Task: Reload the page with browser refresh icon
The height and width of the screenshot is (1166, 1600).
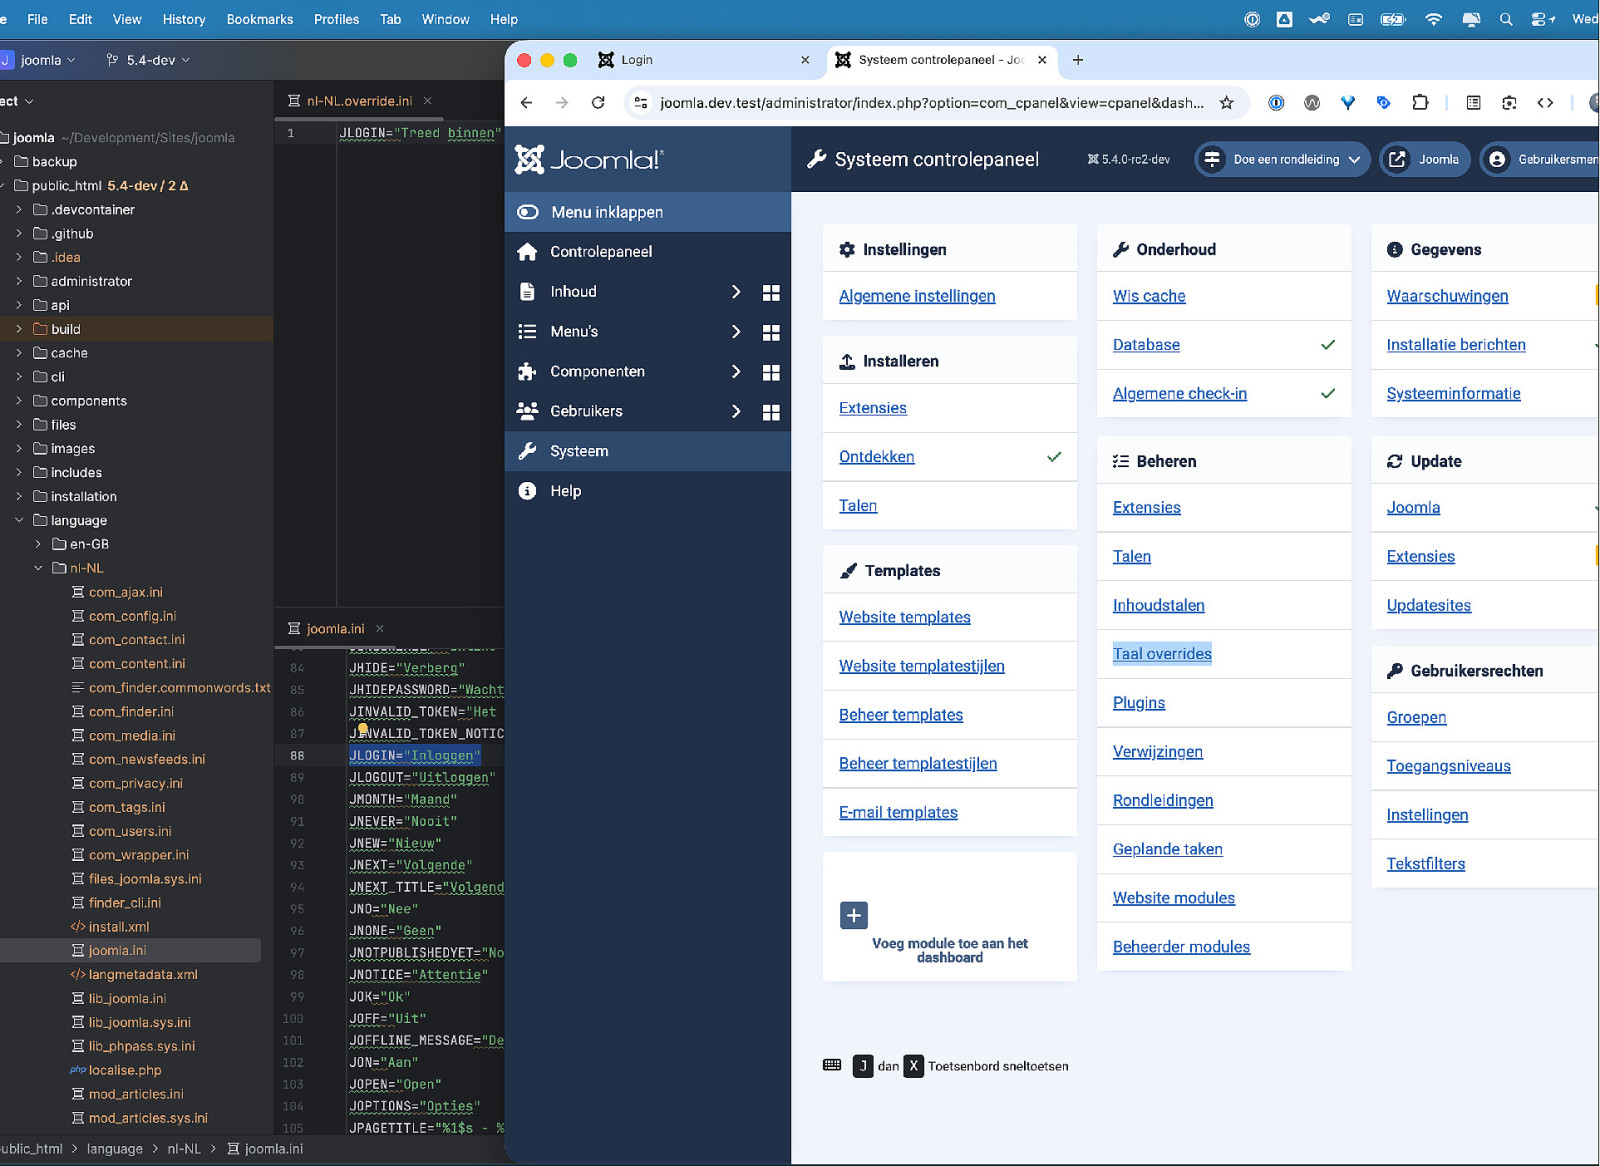Action: [x=598, y=102]
